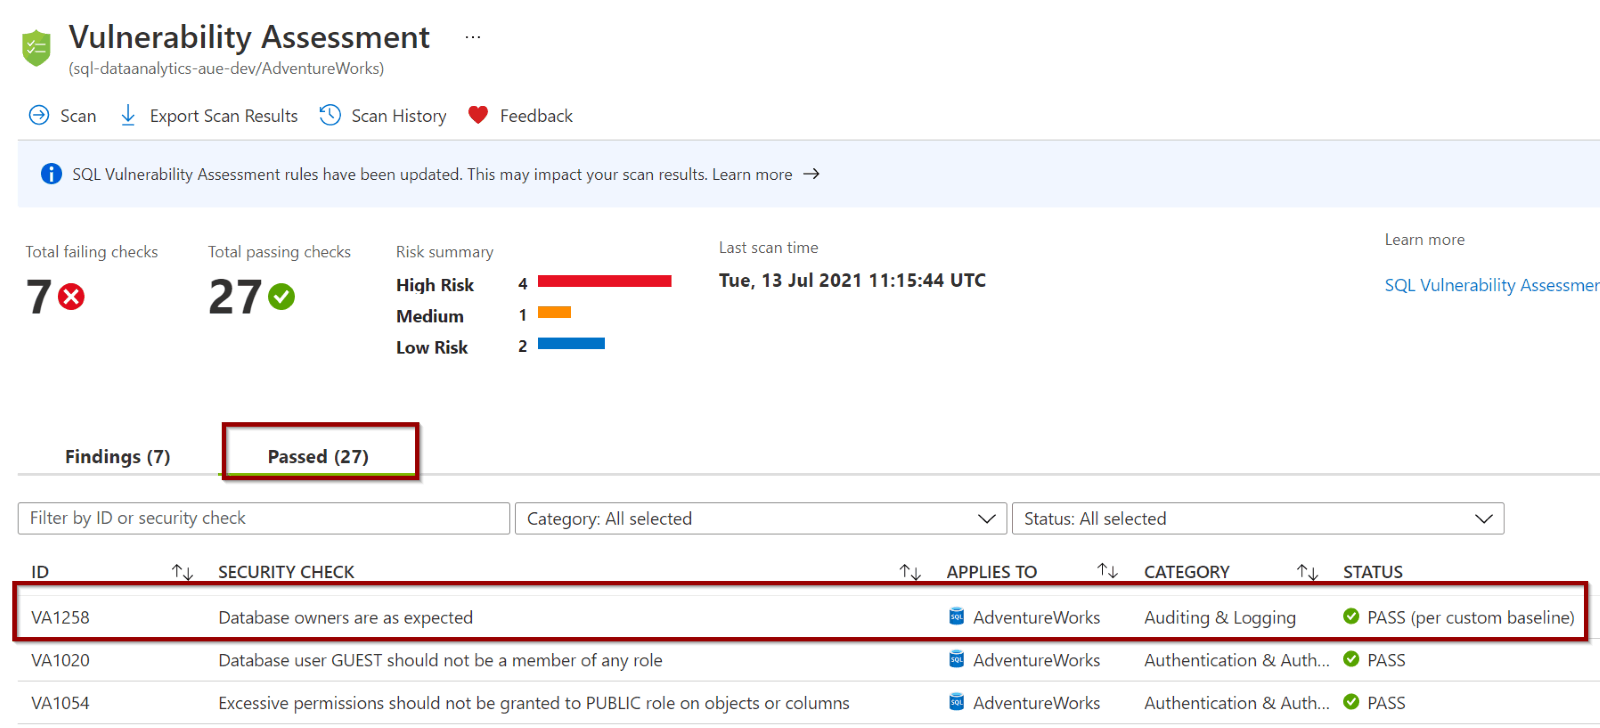Sort by Security Check column arrows
This screenshot has height=728, width=1600.
pos(910,572)
